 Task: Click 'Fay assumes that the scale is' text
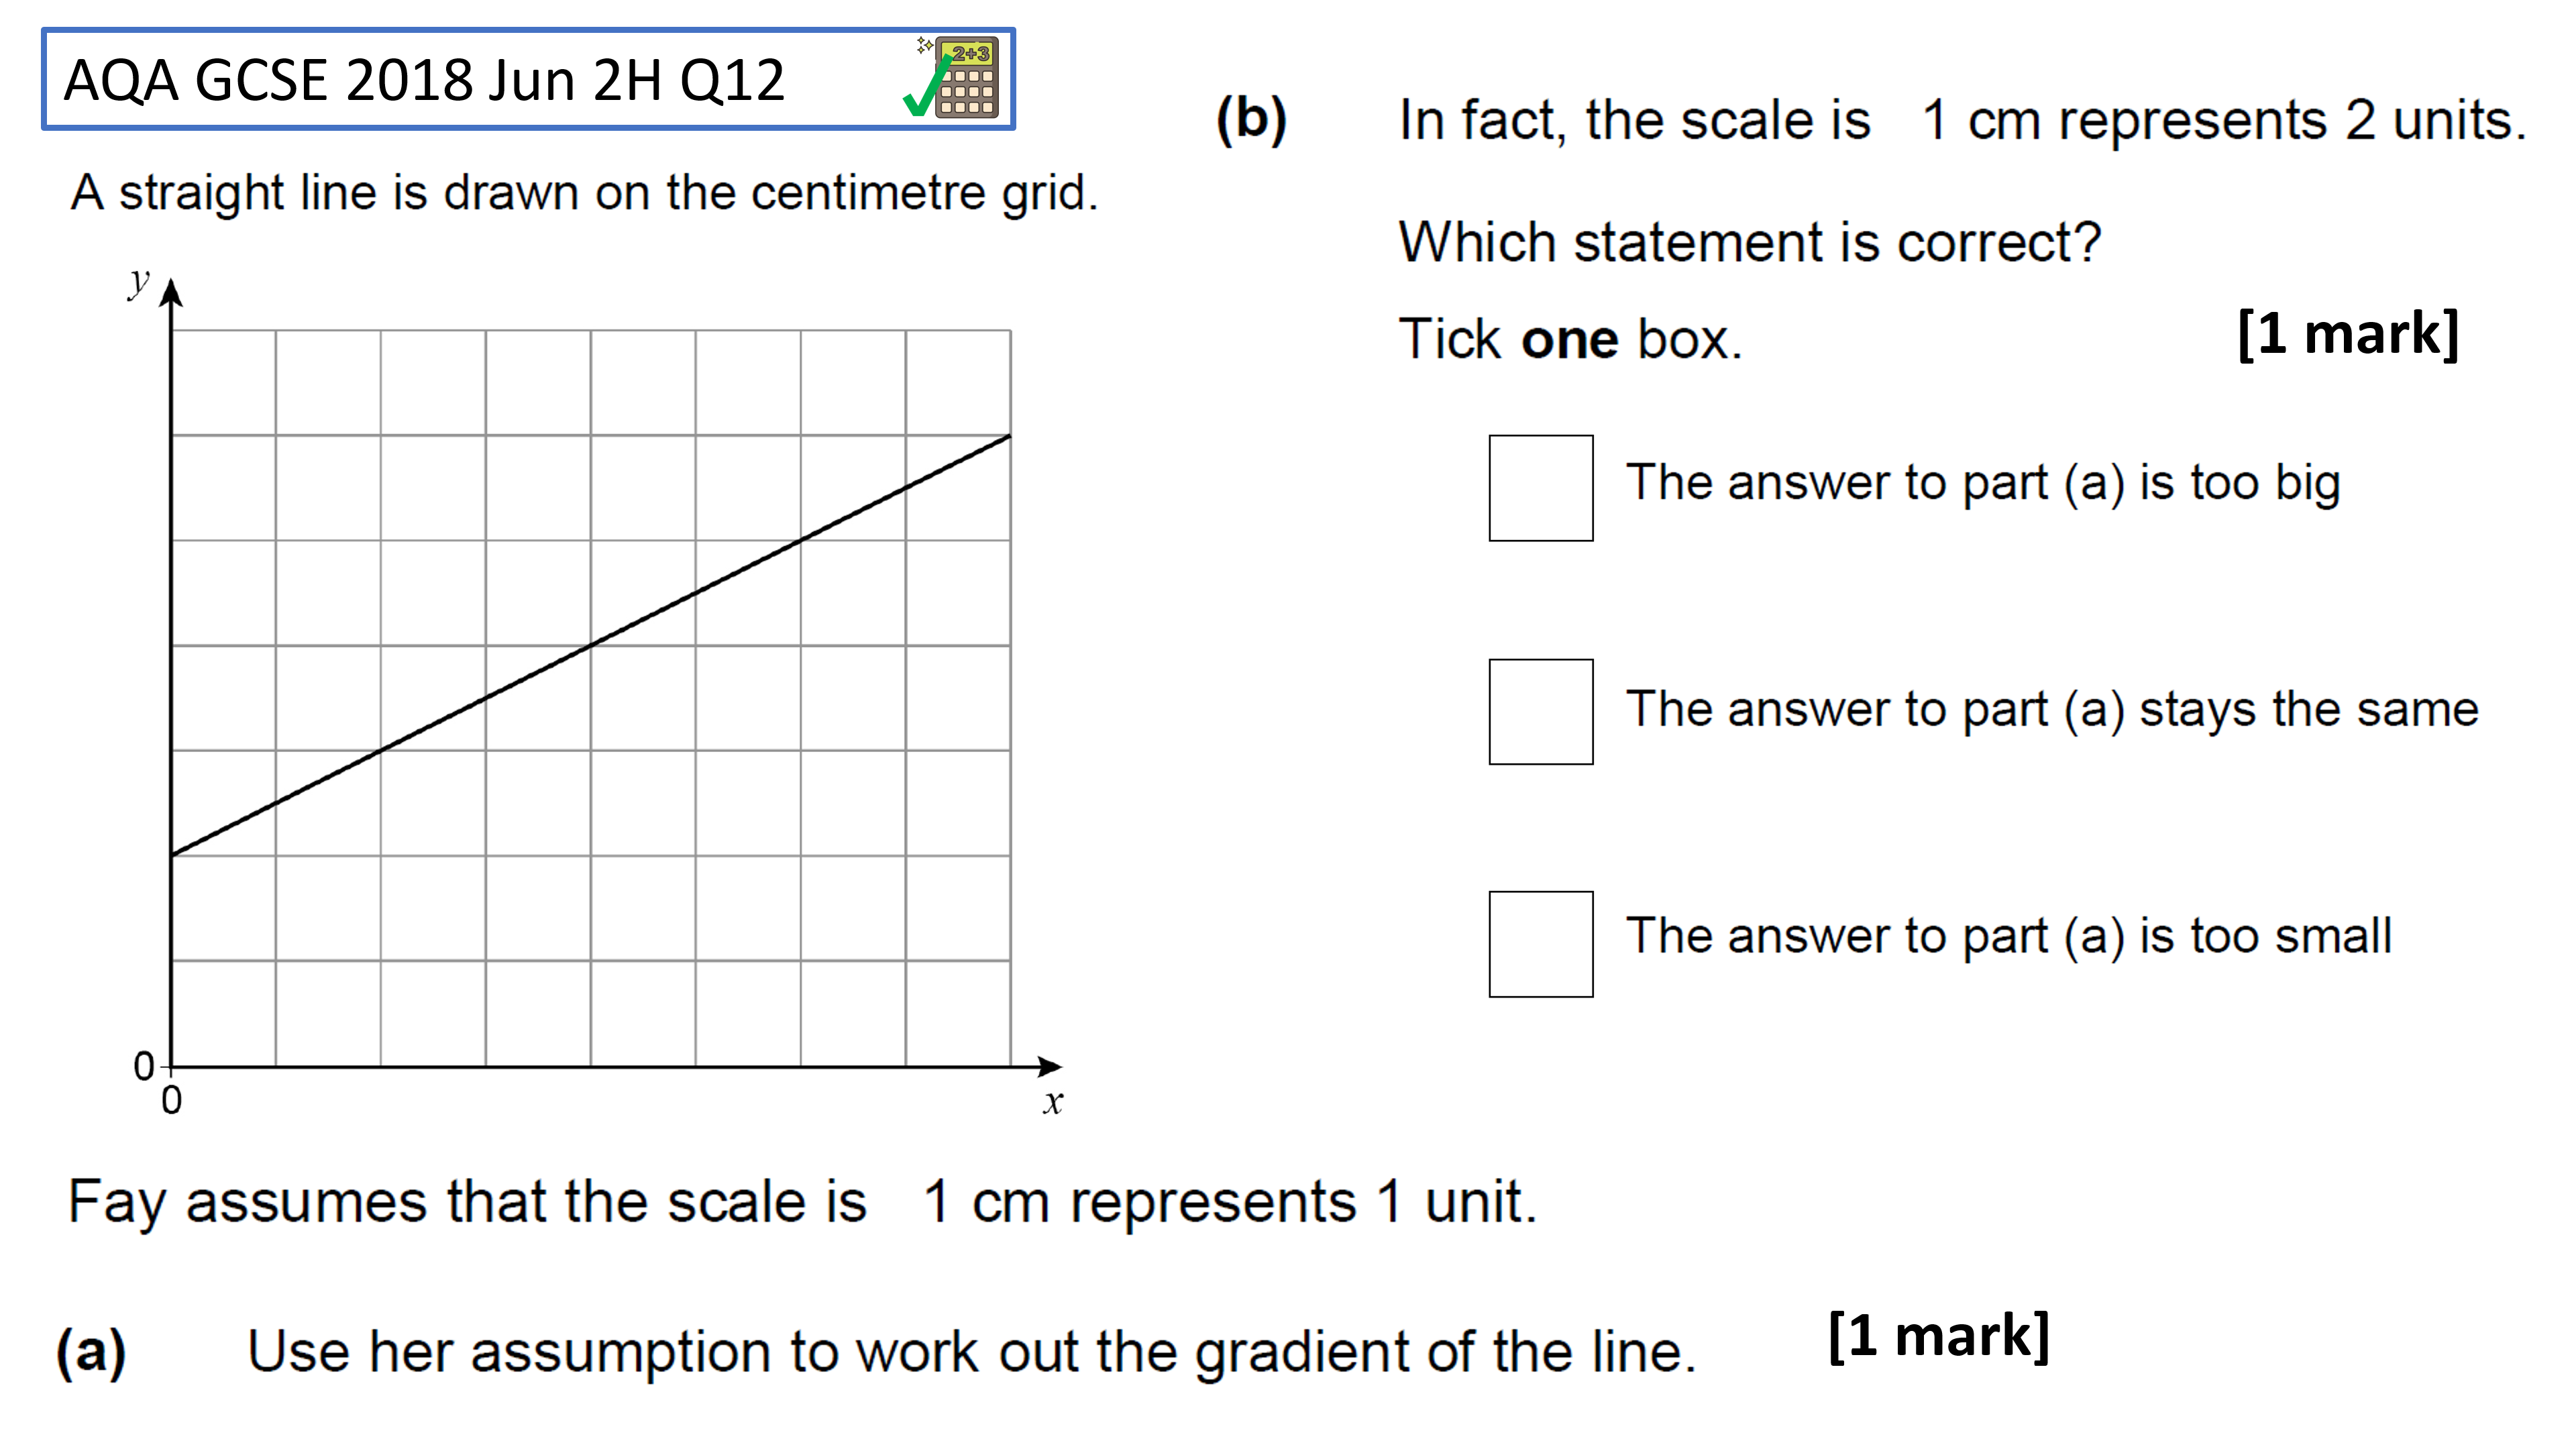click(467, 1202)
